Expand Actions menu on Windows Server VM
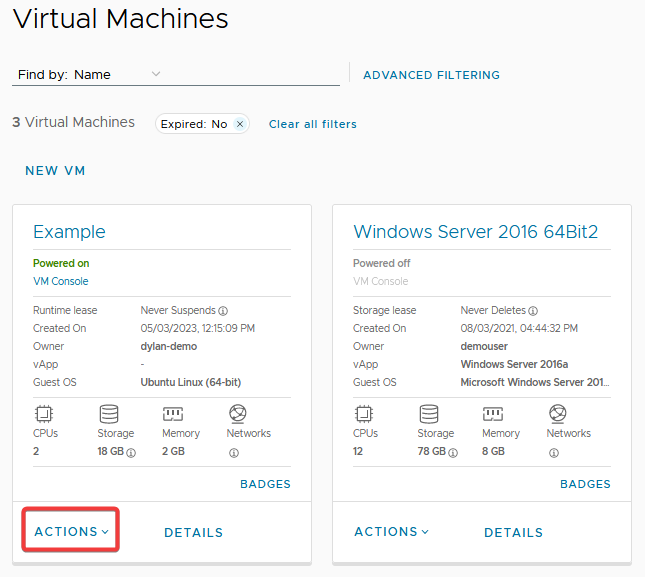 pos(391,532)
